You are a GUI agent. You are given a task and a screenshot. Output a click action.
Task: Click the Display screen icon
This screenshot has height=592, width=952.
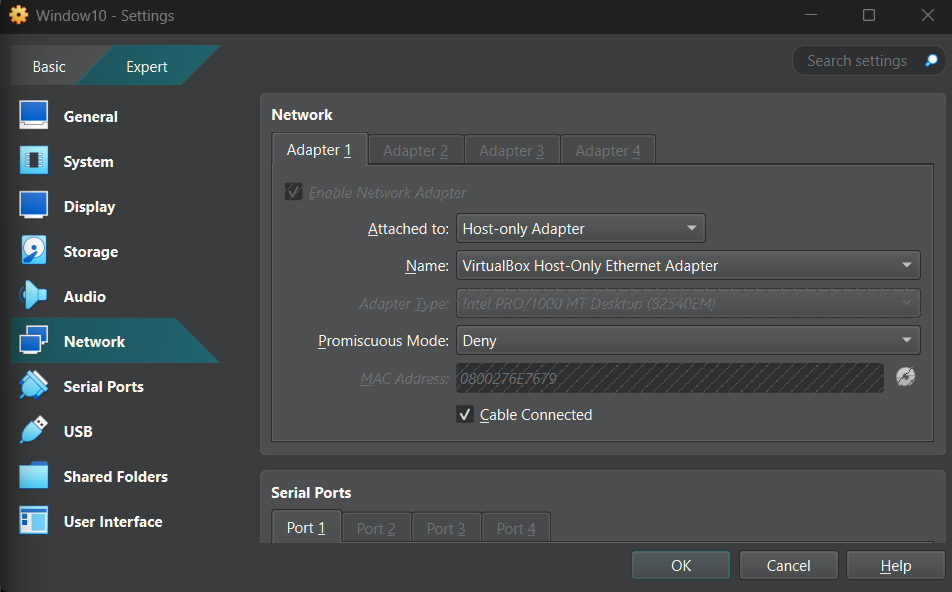[x=33, y=205]
